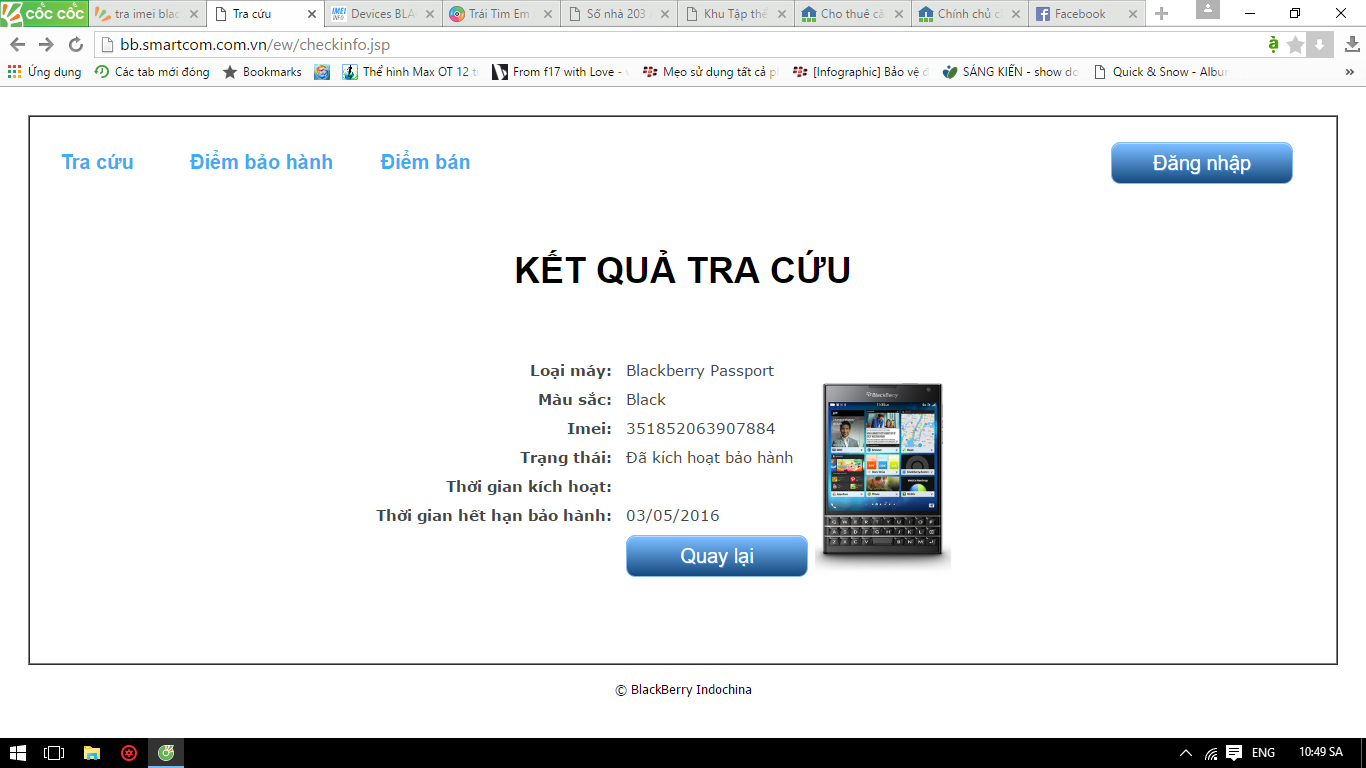
Task: Click the BlackBerry Passport phone image
Action: [883, 476]
